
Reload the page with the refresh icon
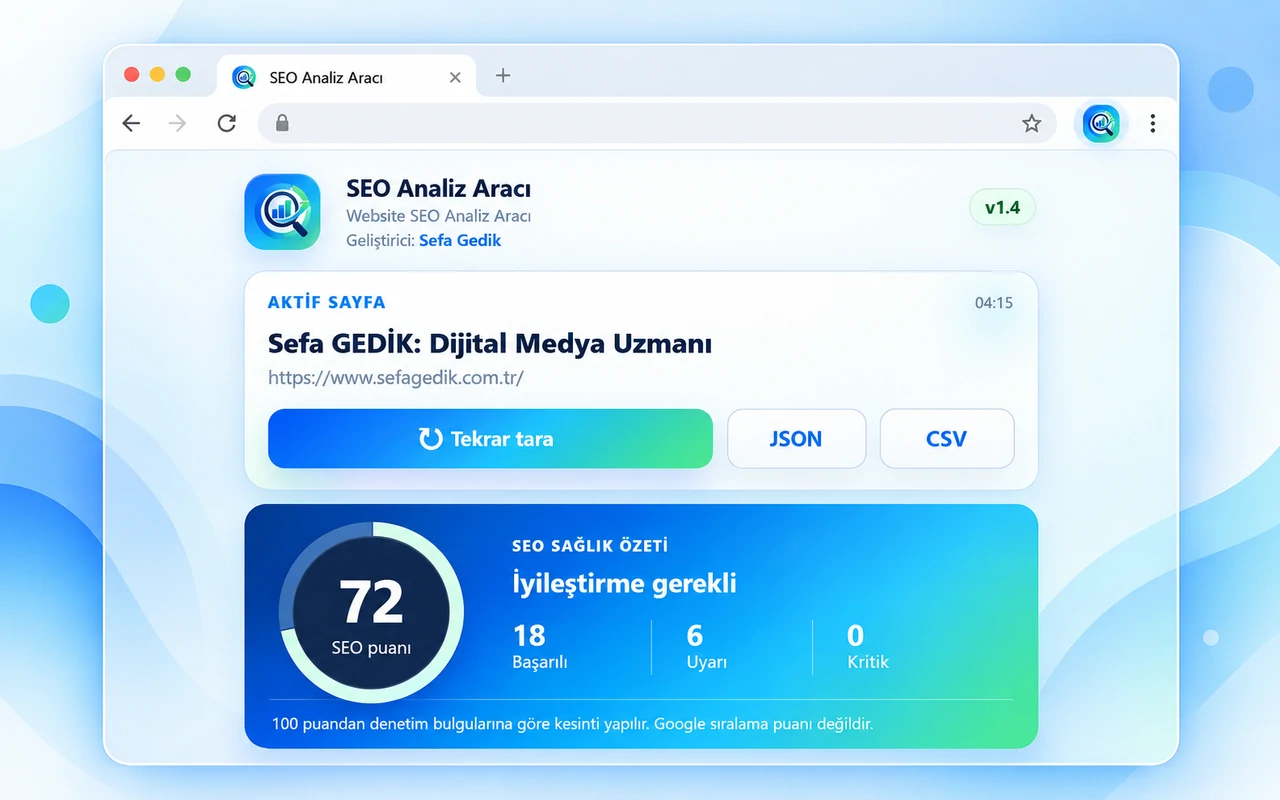click(227, 123)
